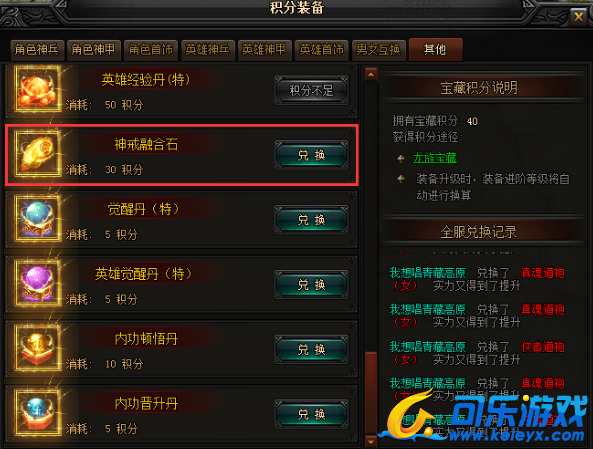
Task: Click the 英雄经验丹(特) orange orb icon
Action: (x=37, y=89)
